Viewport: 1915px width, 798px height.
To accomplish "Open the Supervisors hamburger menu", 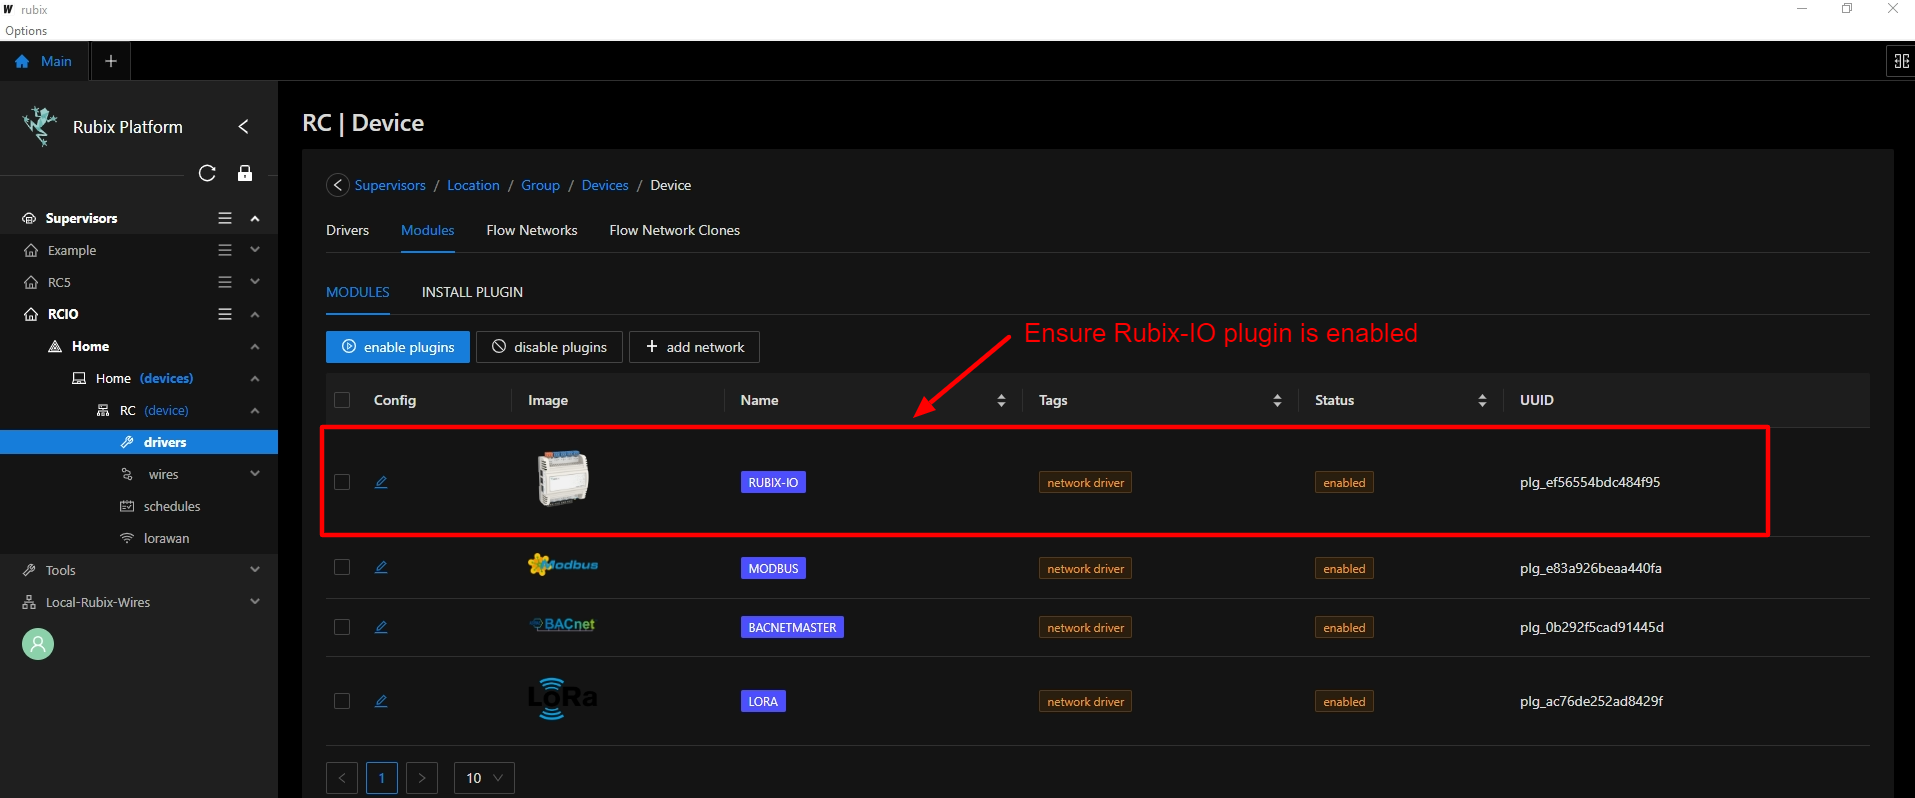I will point(225,218).
